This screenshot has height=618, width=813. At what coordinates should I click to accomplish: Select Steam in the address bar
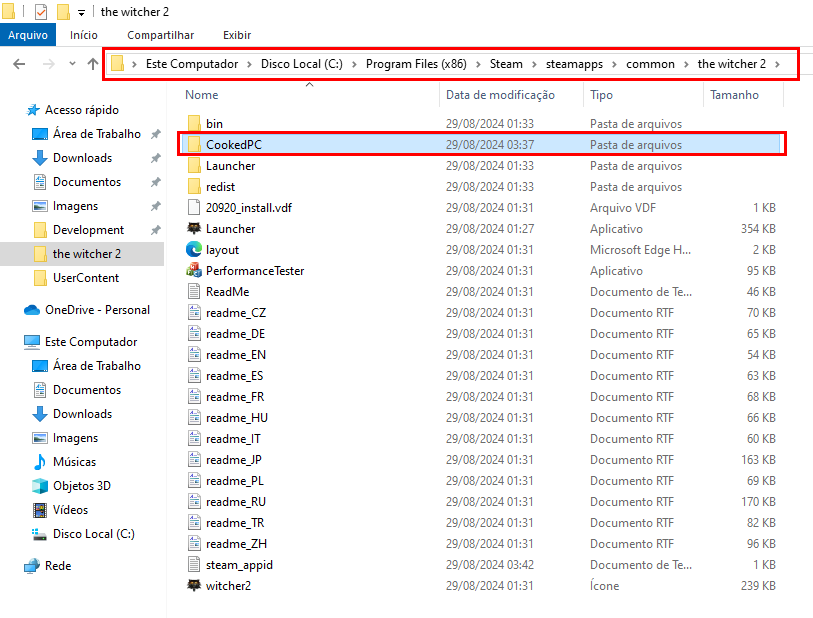point(506,64)
